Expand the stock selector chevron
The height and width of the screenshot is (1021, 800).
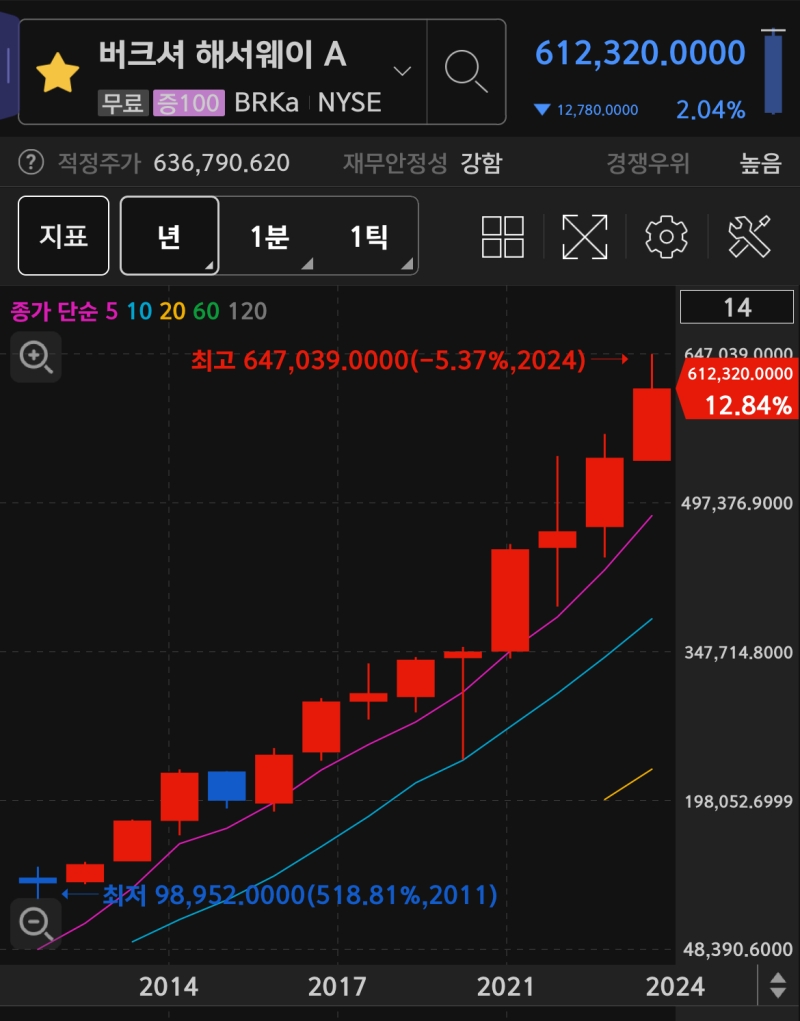[x=402, y=70]
